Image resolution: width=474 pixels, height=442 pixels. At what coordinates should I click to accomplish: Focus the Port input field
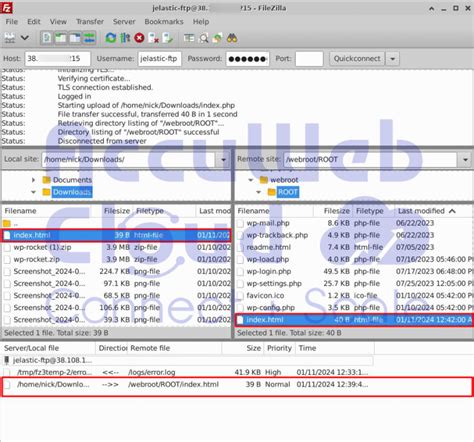[309, 59]
